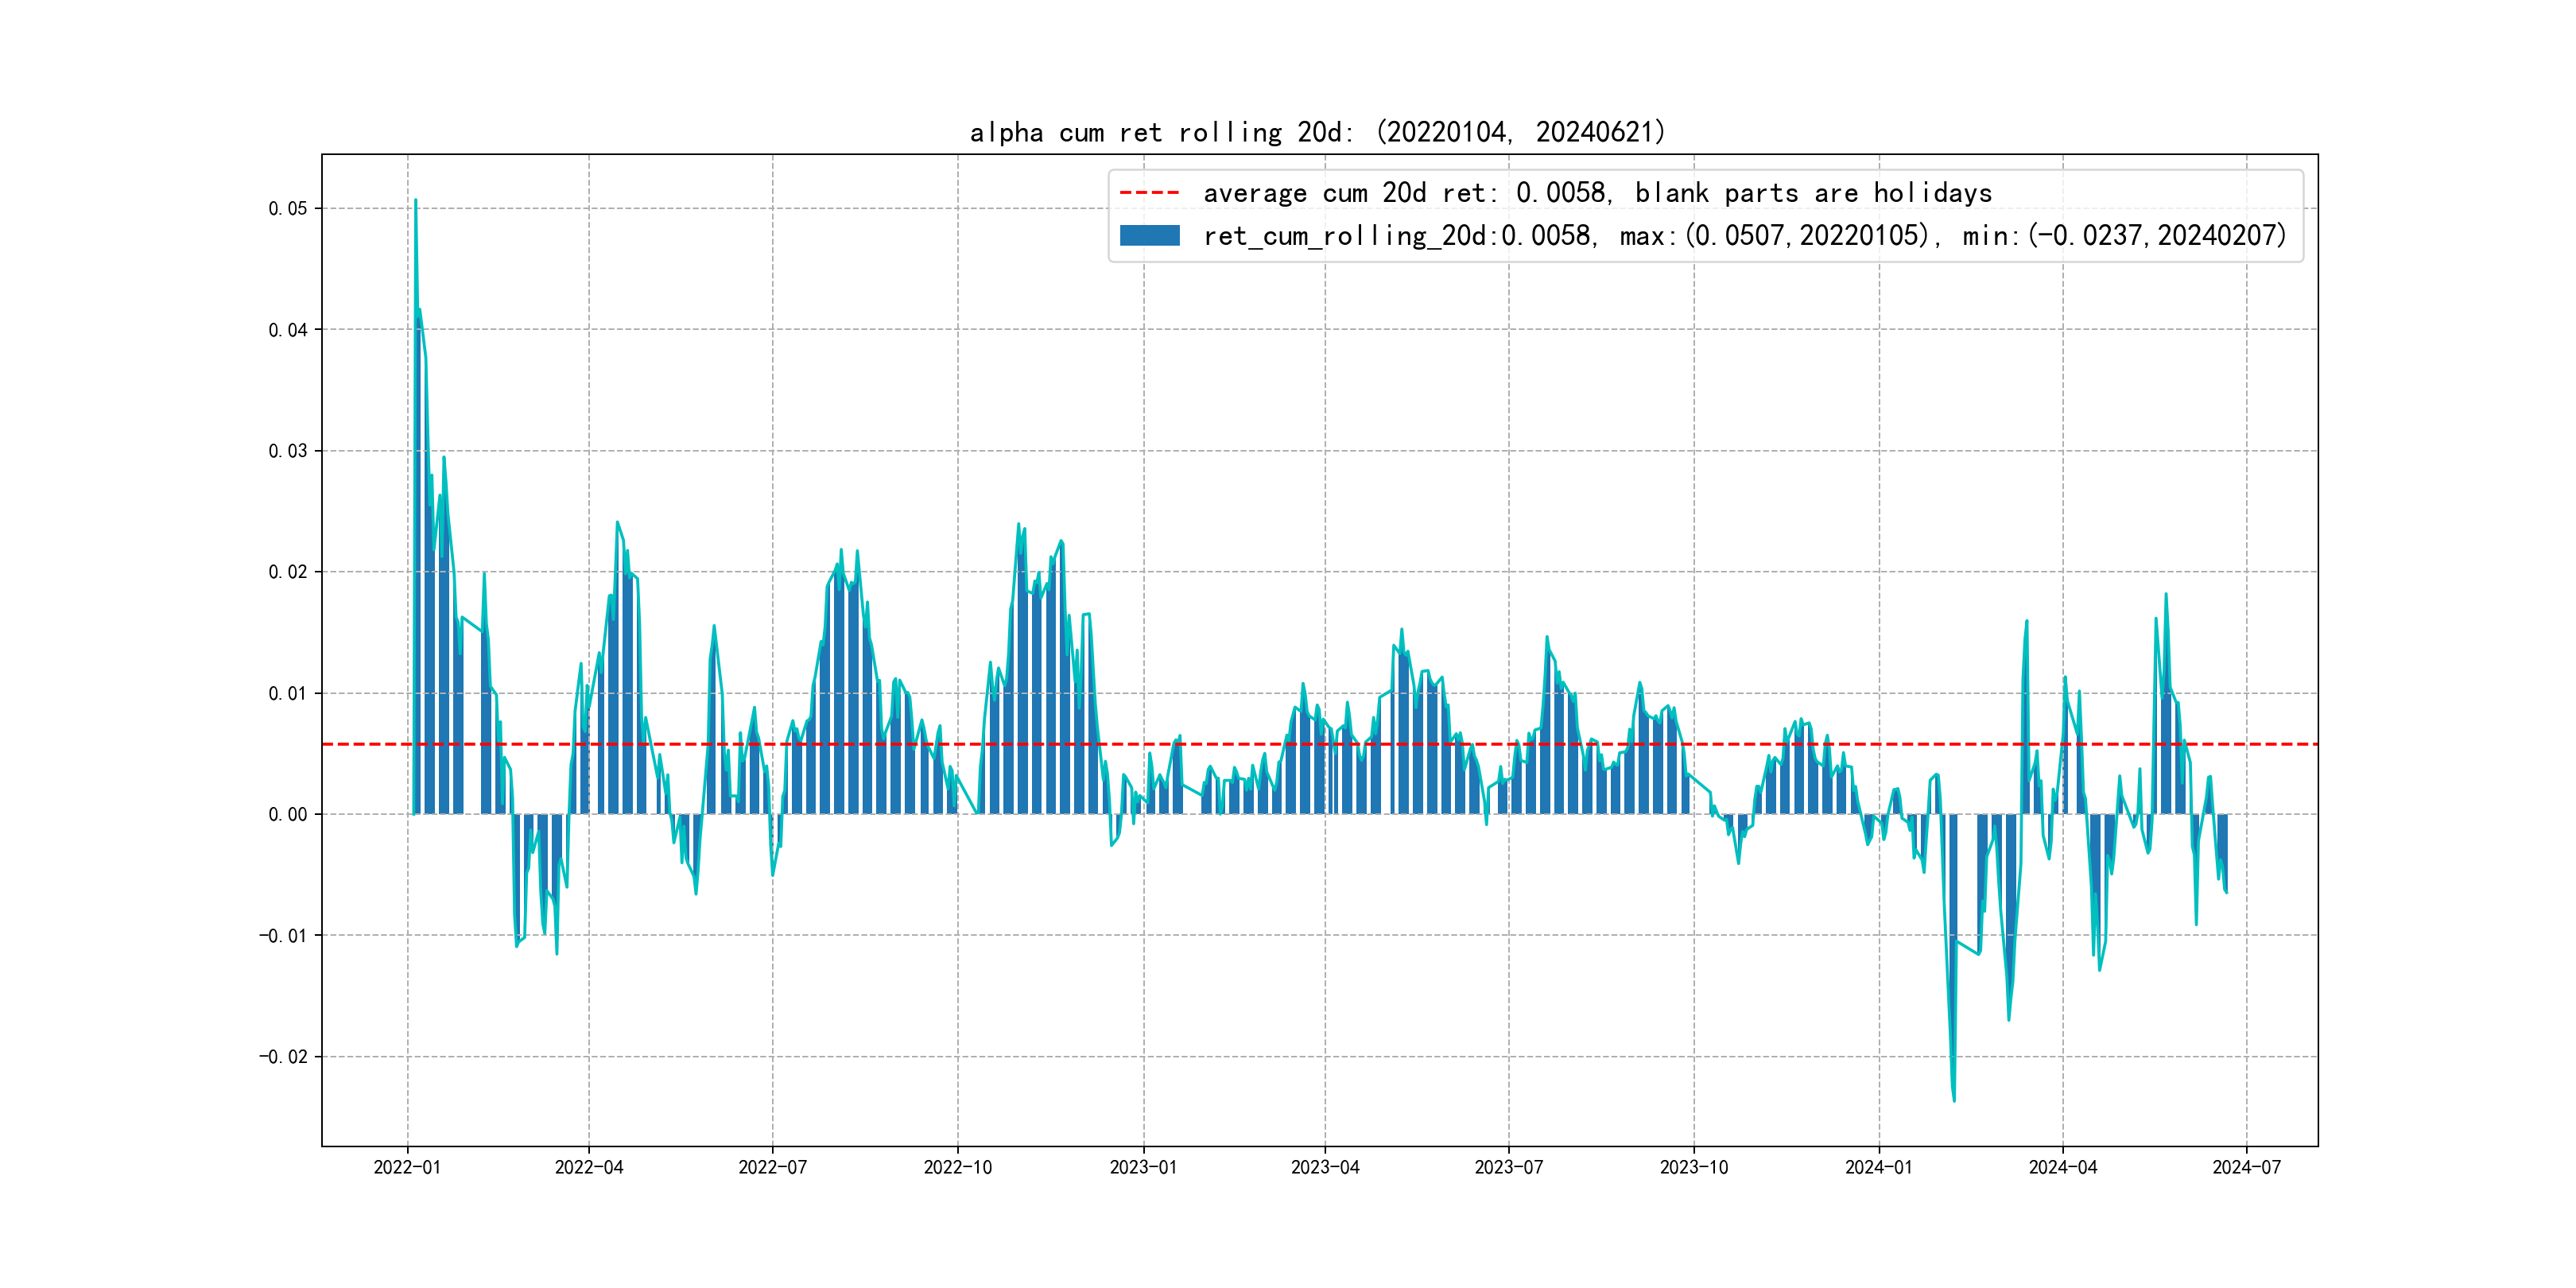Click the 2023-01 x-axis tick label

(1143, 1167)
